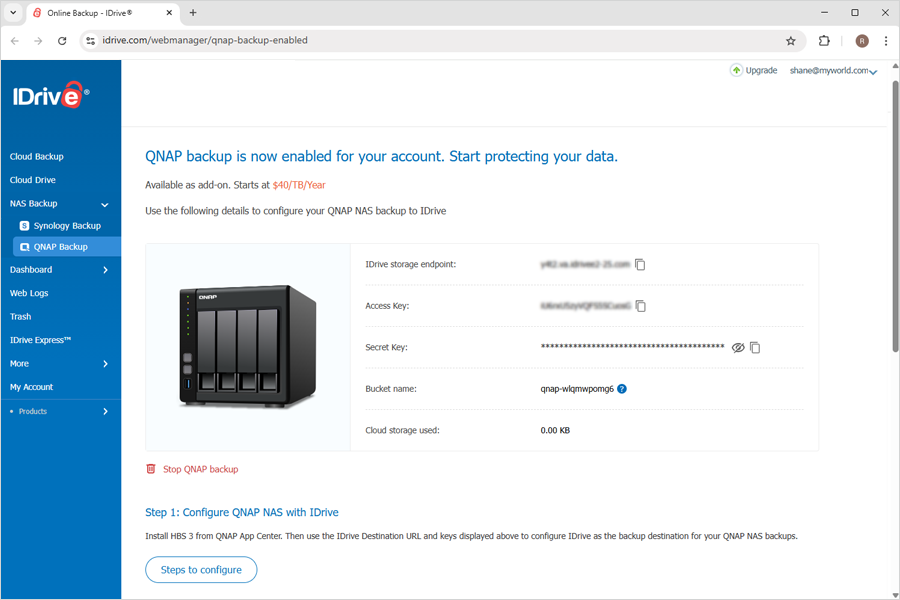Reveal the hidden Secret Key
The image size is (900, 600).
point(738,347)
